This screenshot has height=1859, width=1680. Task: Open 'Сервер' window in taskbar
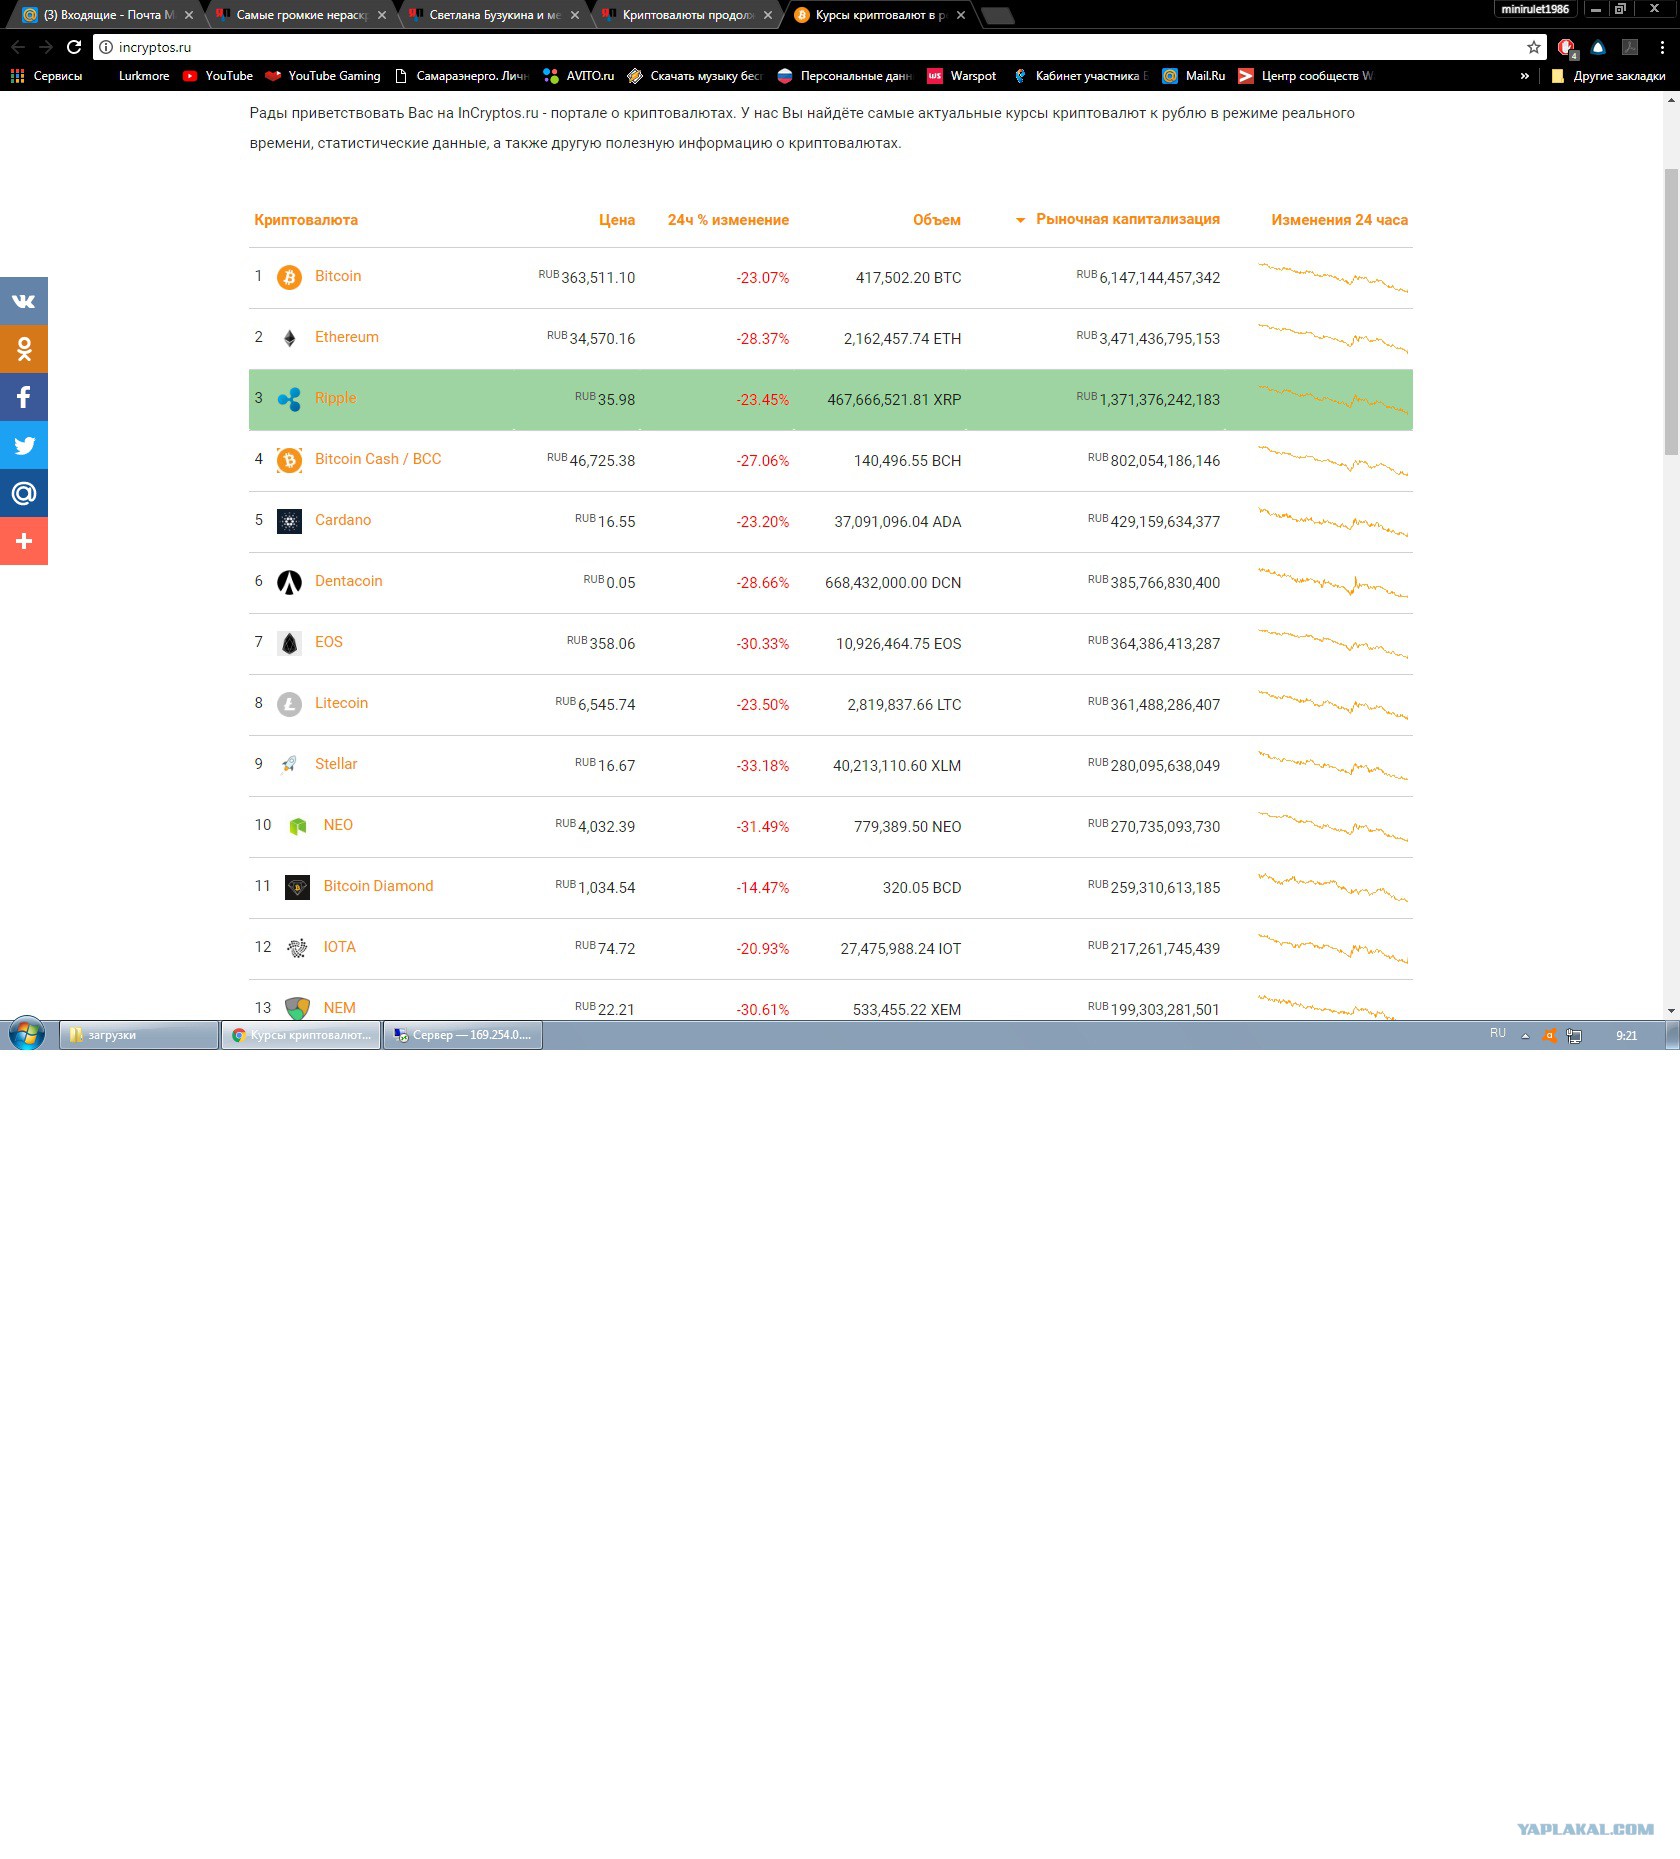coord(463,1035)
